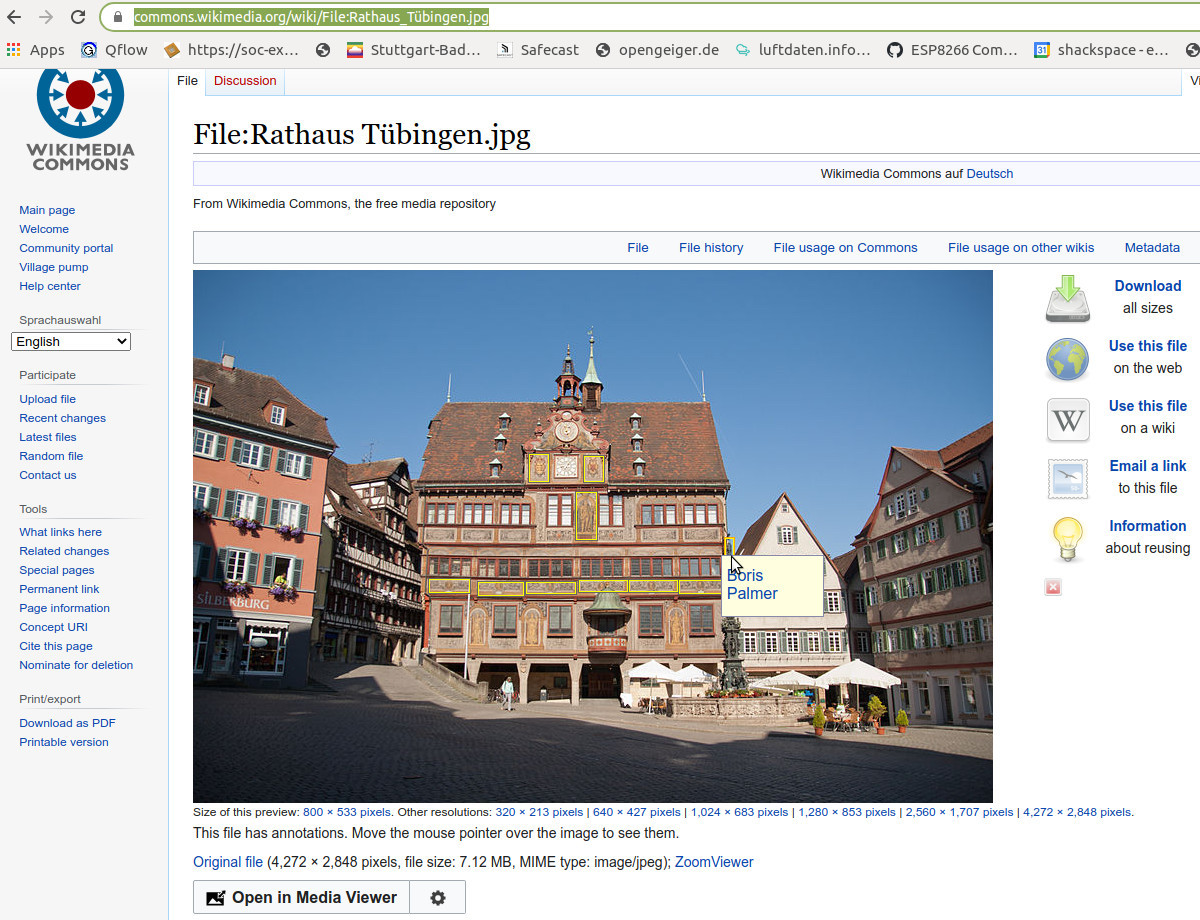This screenshot has height=920, width=1200.
Task: Open the Original file link
Action: [x=228, y=862]
